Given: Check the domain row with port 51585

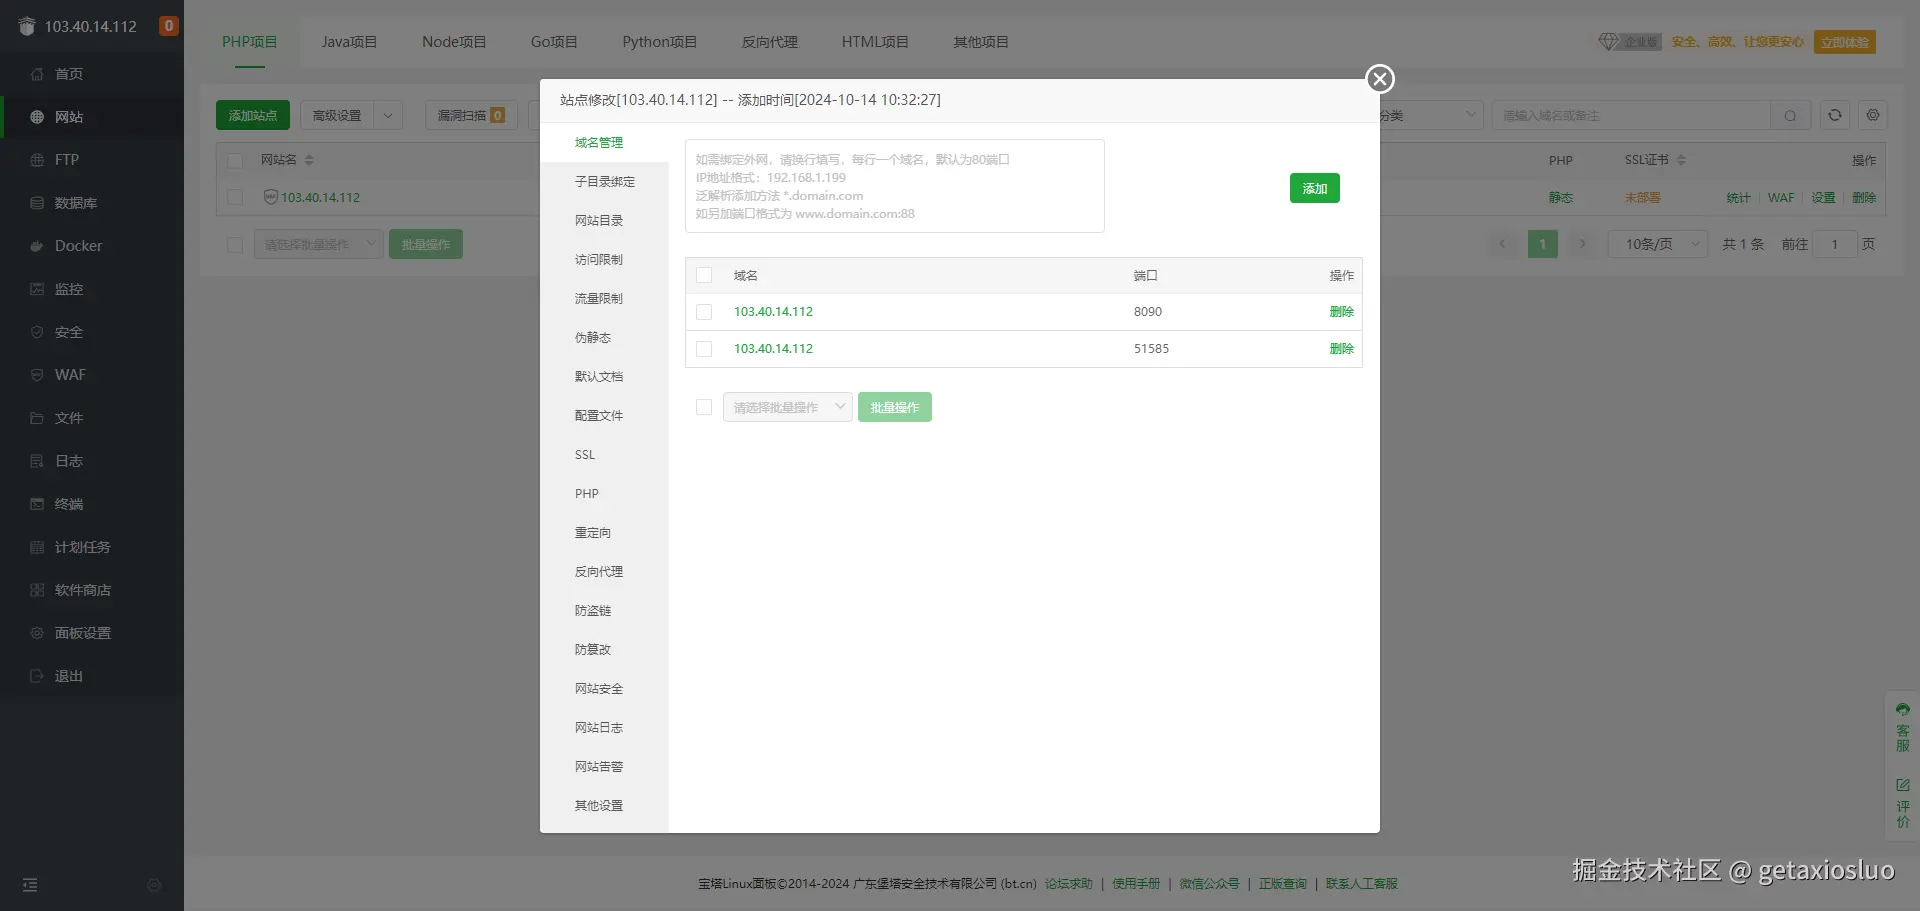Looking at the screenshot, I should coord(704,349).
